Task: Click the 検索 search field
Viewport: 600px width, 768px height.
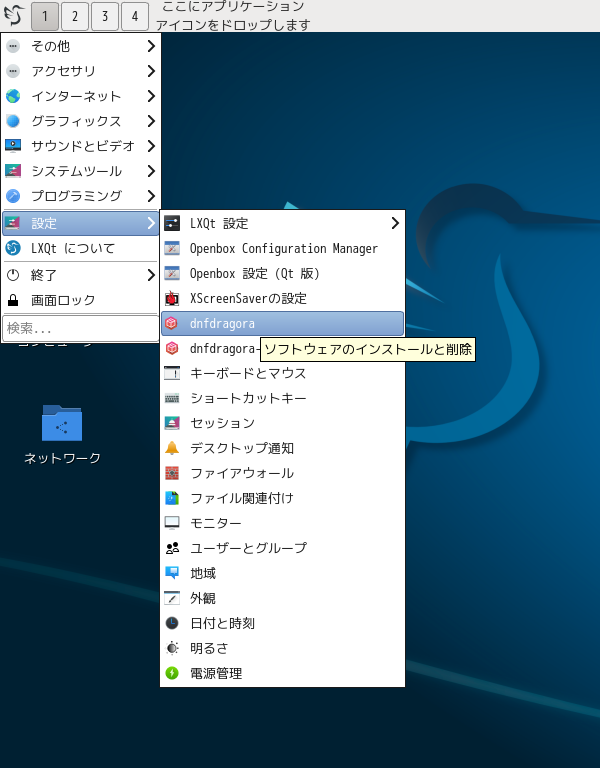Action: point(80,328)
